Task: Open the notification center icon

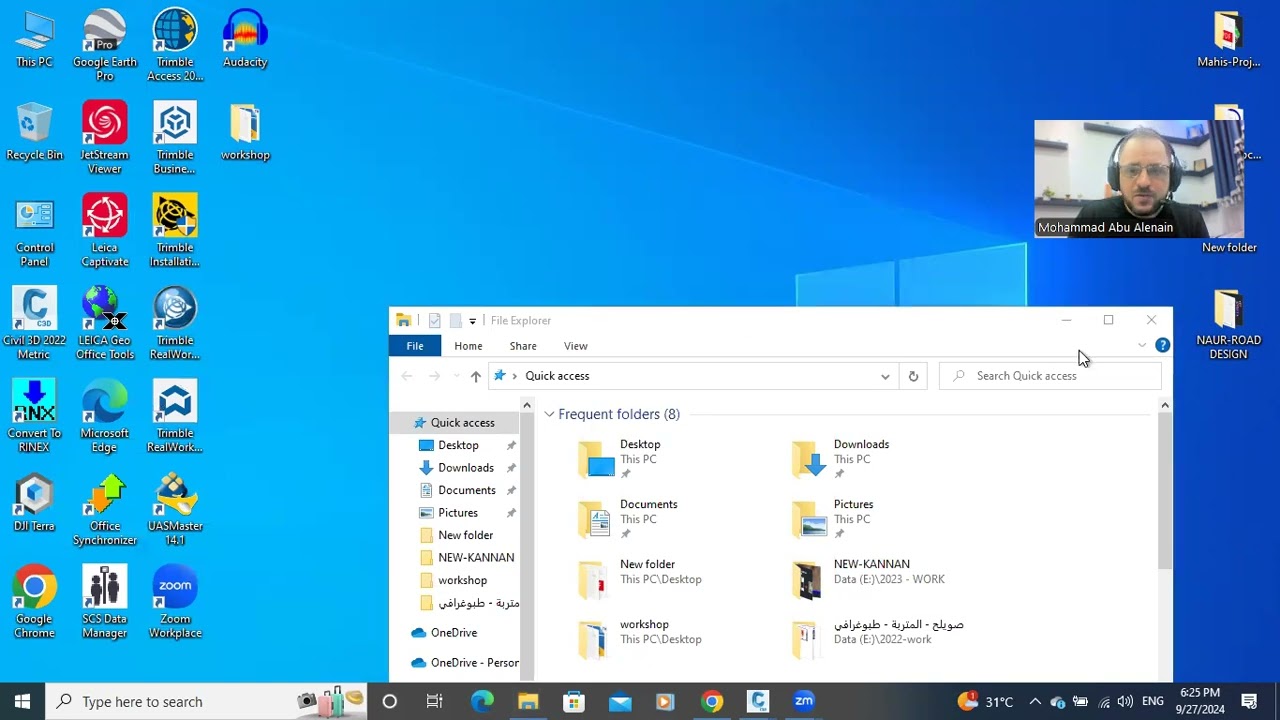Action: (1249, 701)
